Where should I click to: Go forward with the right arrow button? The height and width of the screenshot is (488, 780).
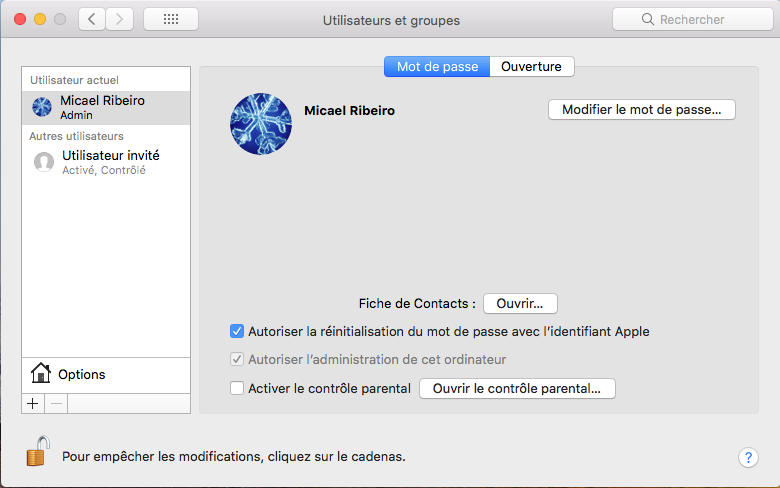tap(120, 19)
